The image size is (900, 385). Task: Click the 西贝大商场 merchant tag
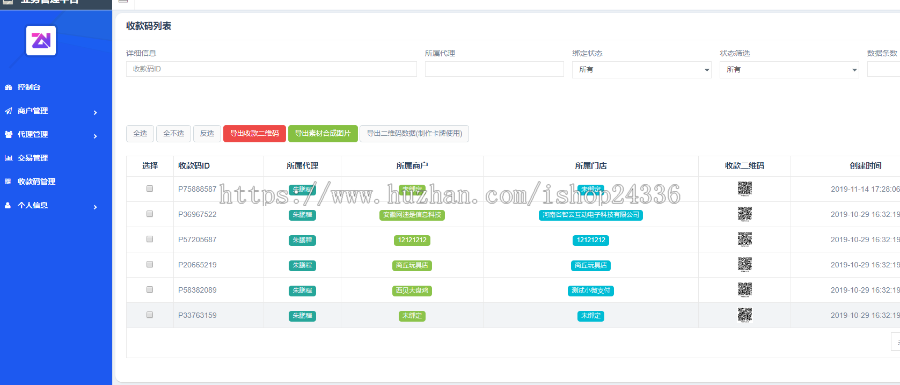pos(412,291)
